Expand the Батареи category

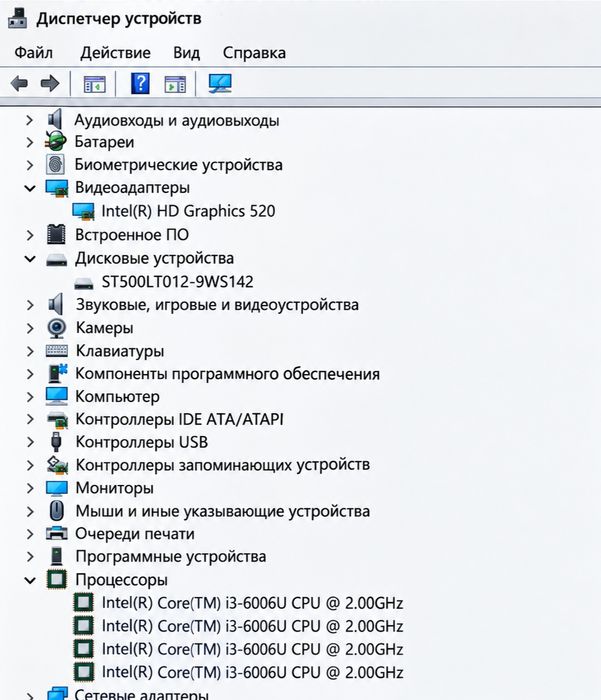pyautogui.click(x=29, y=142)
